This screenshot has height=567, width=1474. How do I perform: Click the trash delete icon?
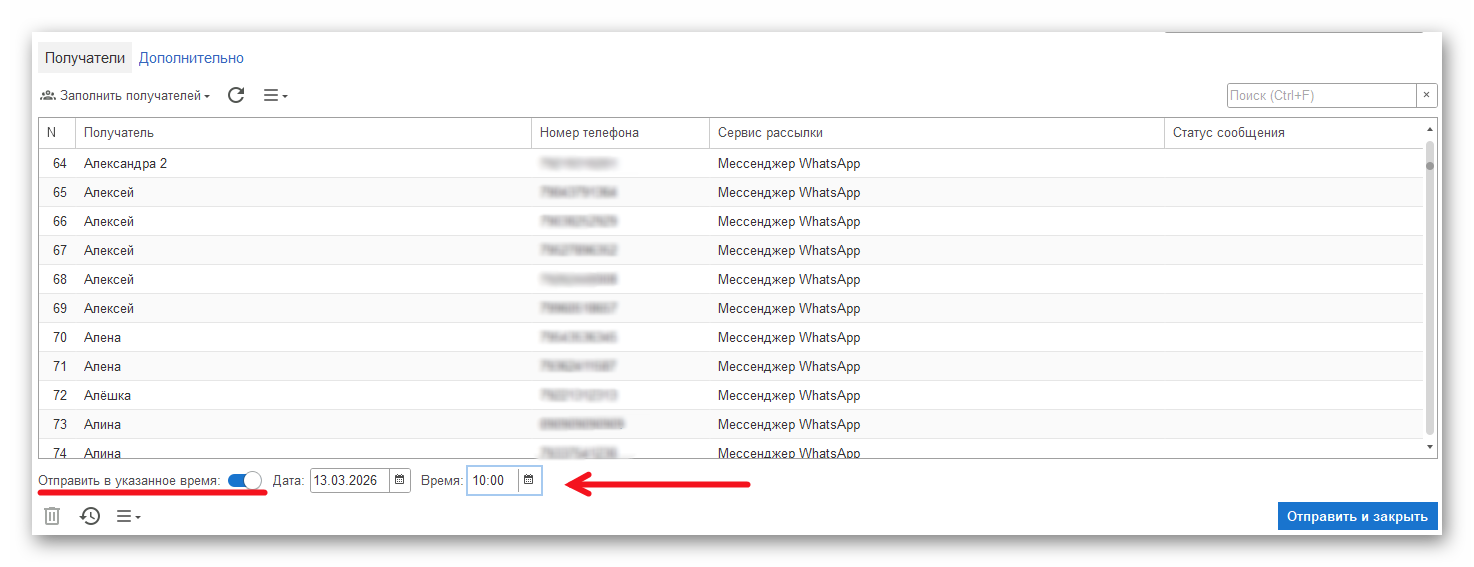(52, 516)
